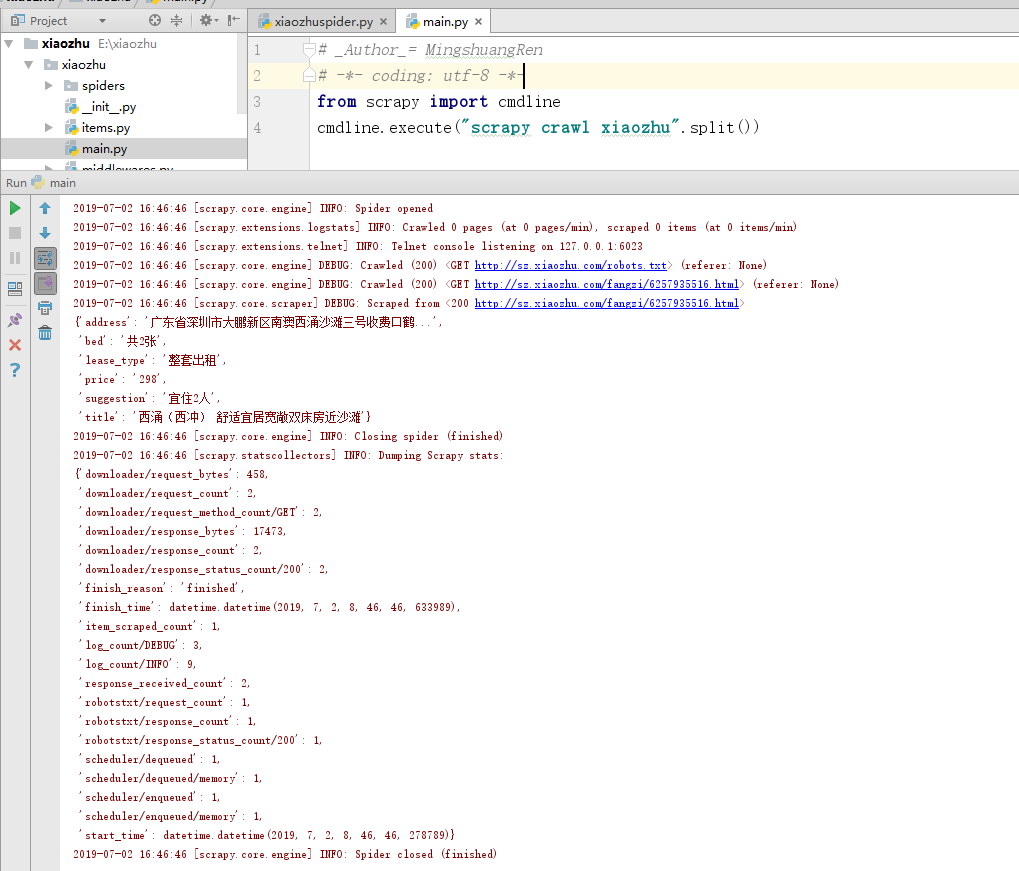The image size is (1019, 871).
Task: Click the 'start_time' datetime line
Action: click(269, 835)
